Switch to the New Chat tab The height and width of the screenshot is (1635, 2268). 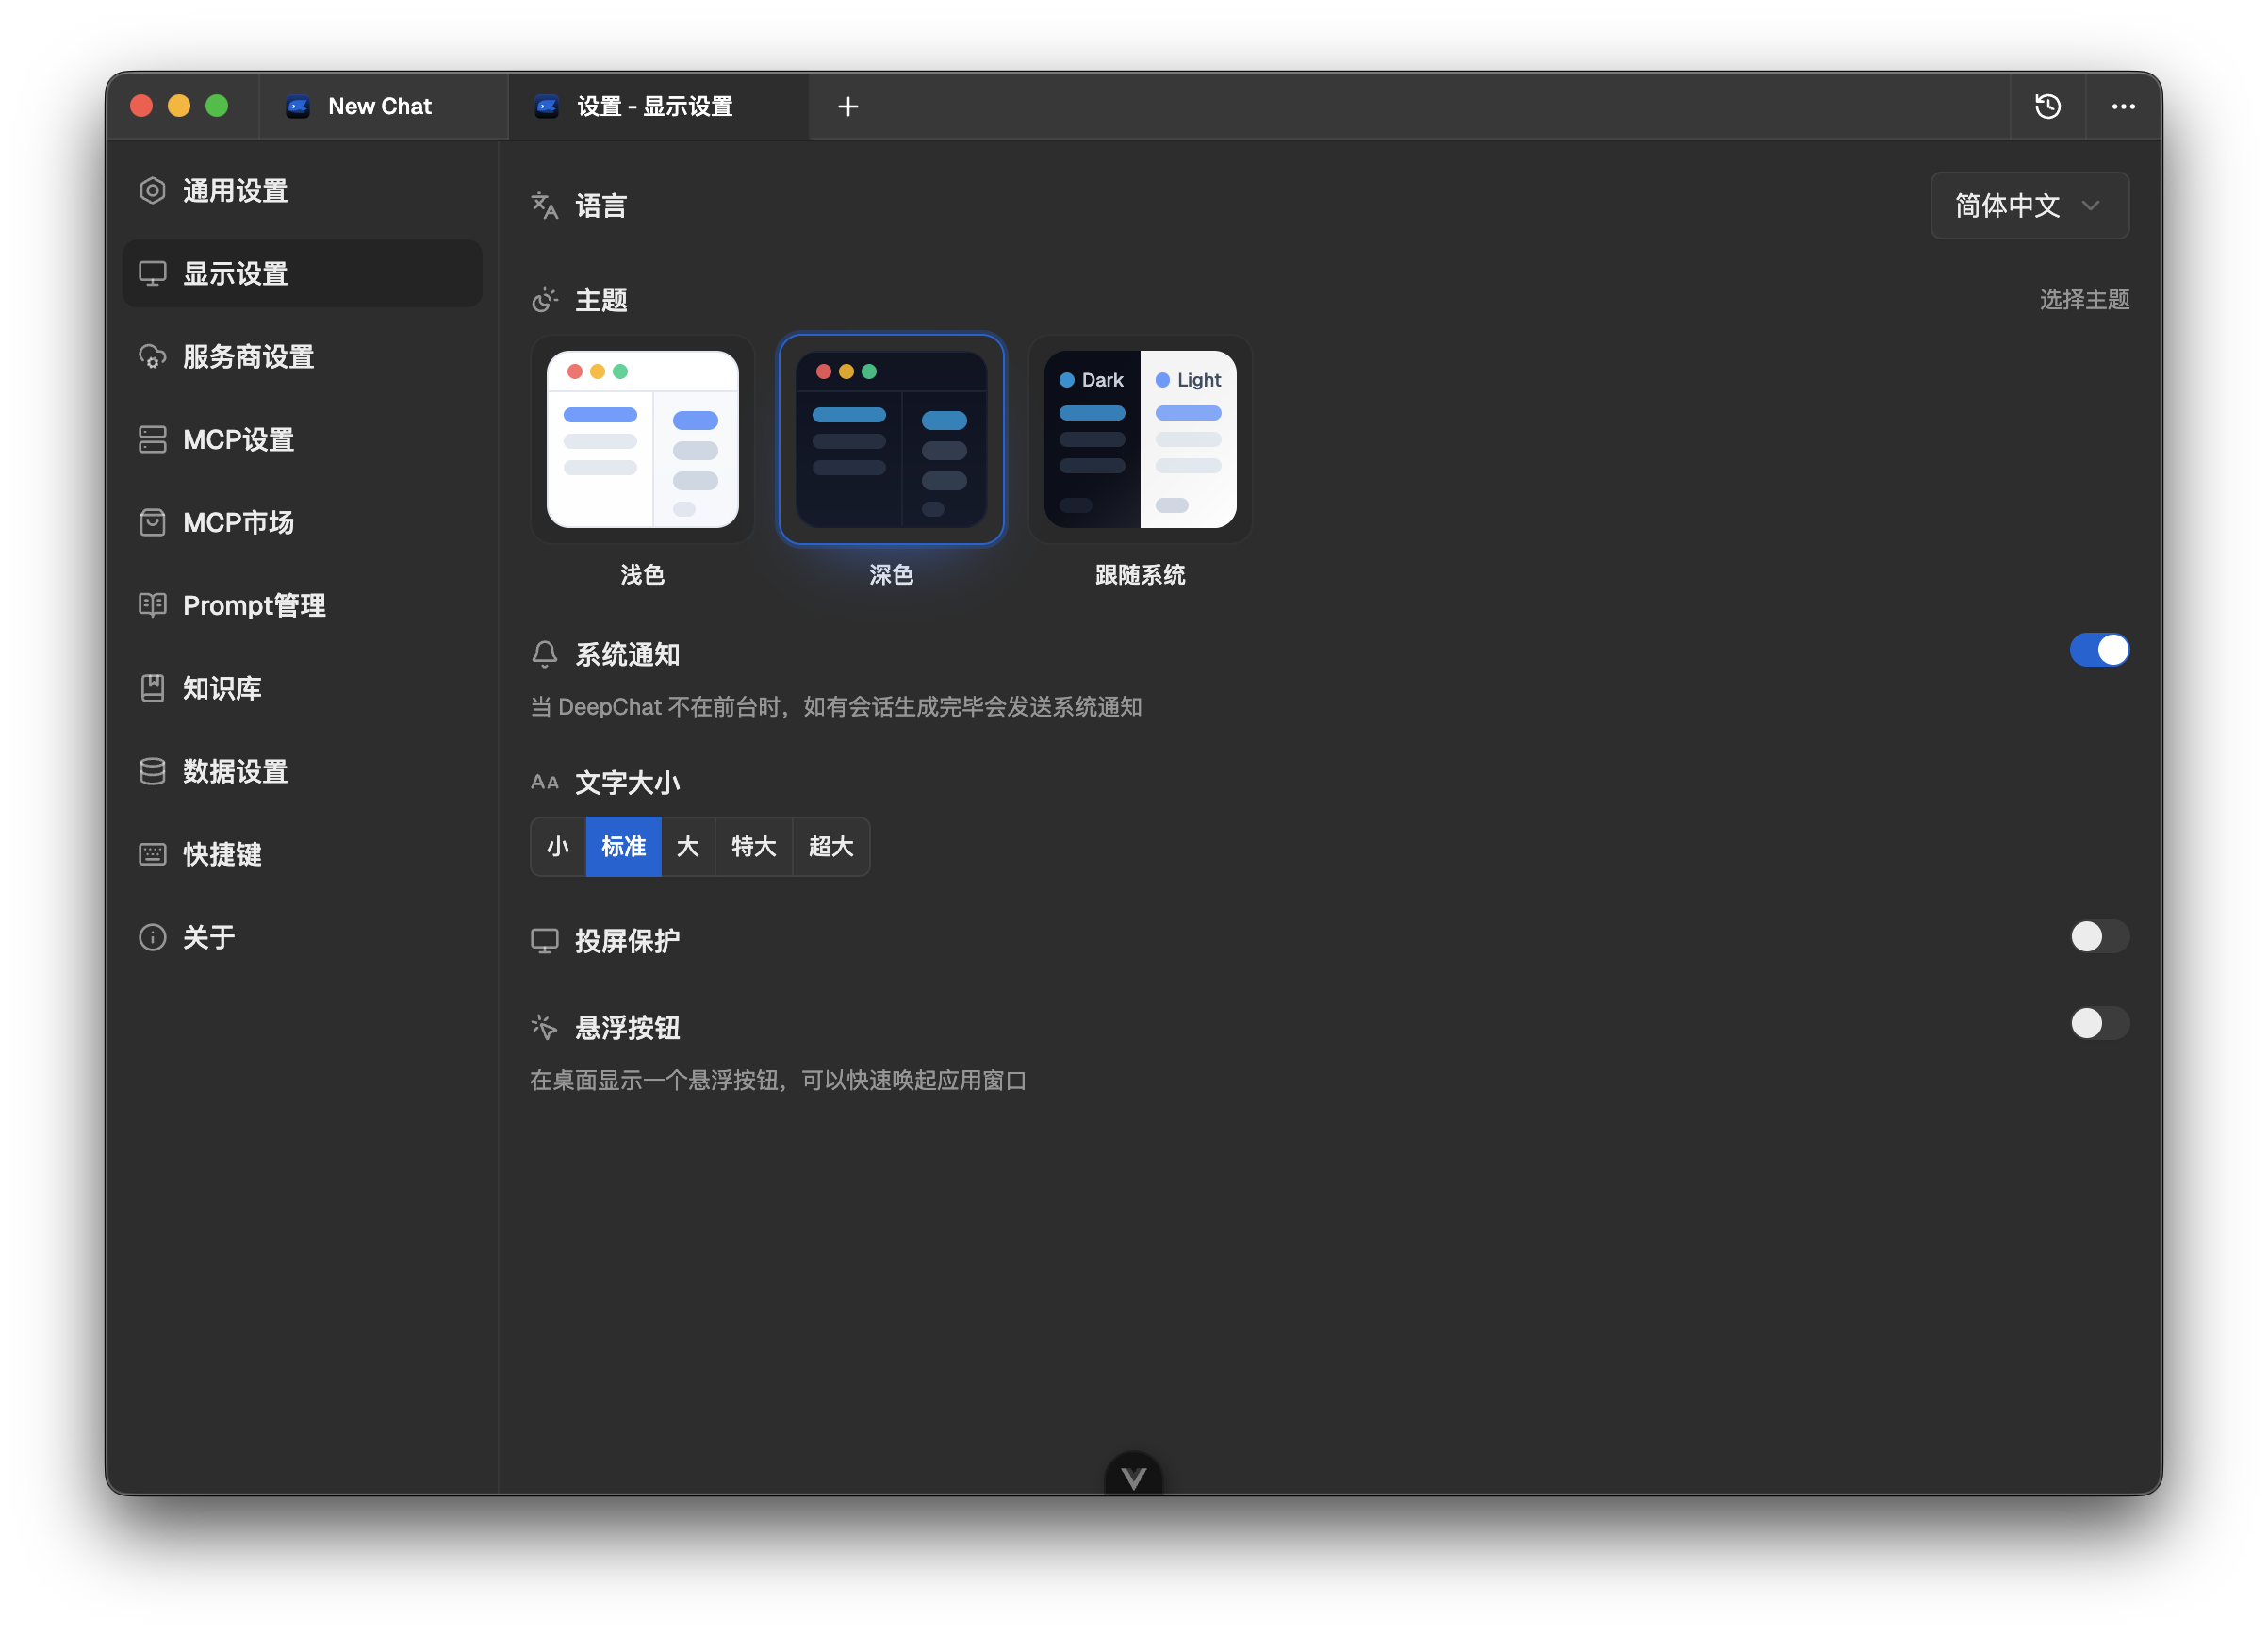coord(380,106)
